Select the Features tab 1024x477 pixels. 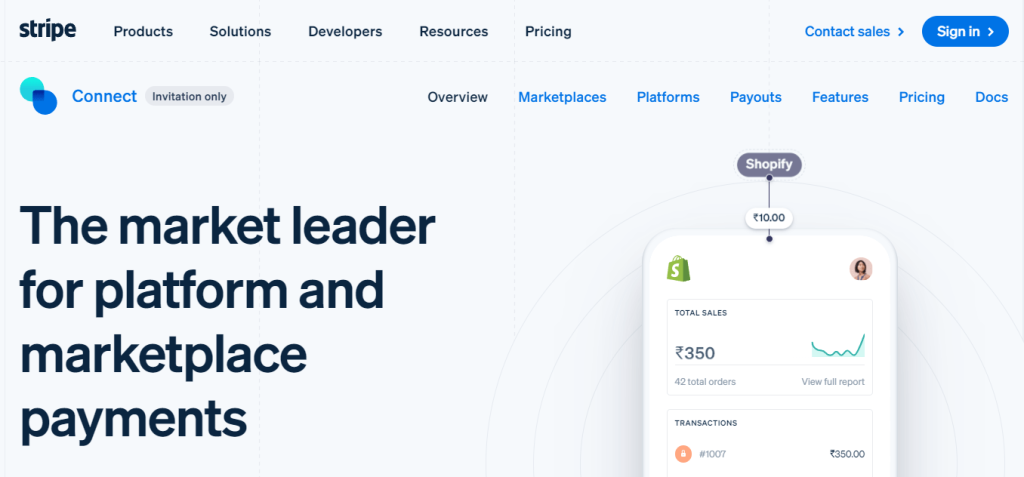tap(840, 97)
